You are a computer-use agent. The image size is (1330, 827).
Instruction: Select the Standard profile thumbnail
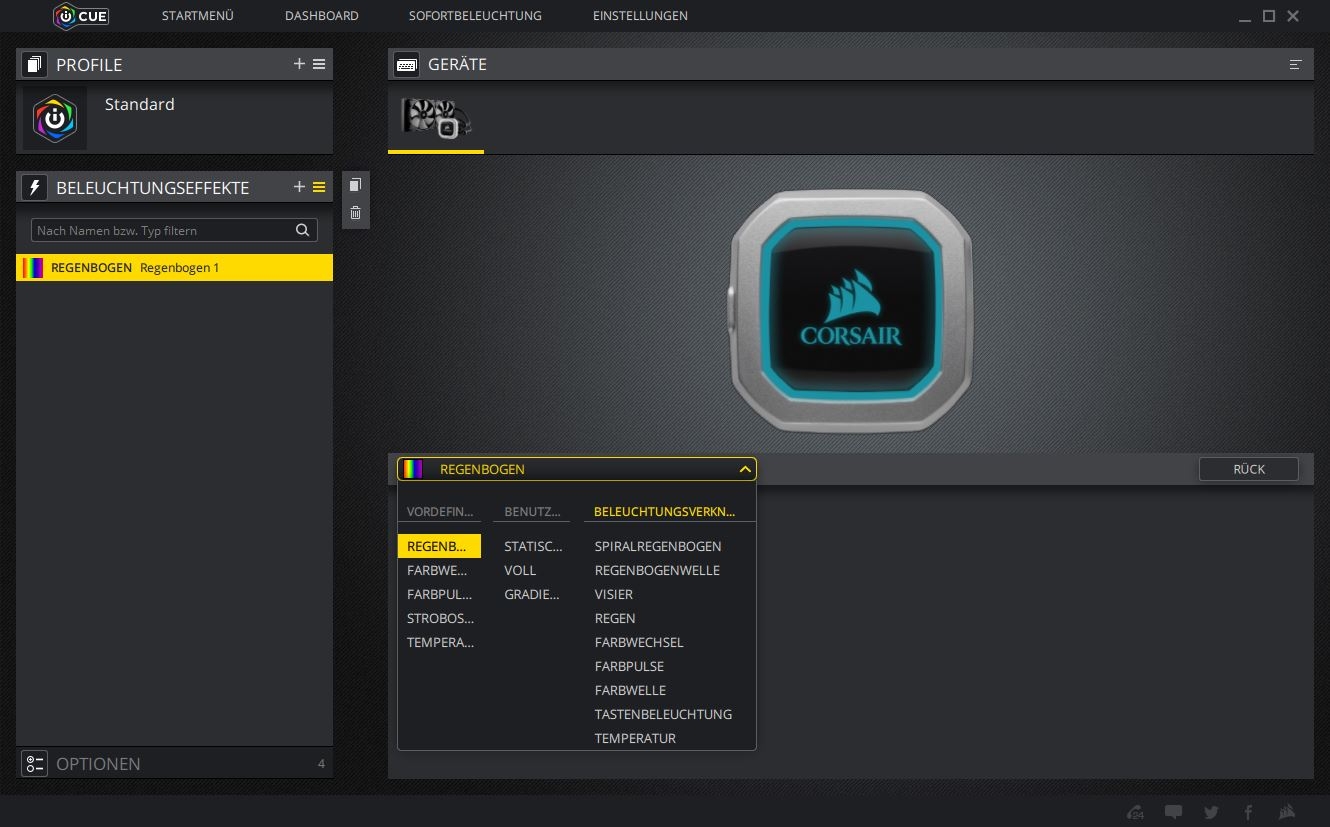point(55,119)
